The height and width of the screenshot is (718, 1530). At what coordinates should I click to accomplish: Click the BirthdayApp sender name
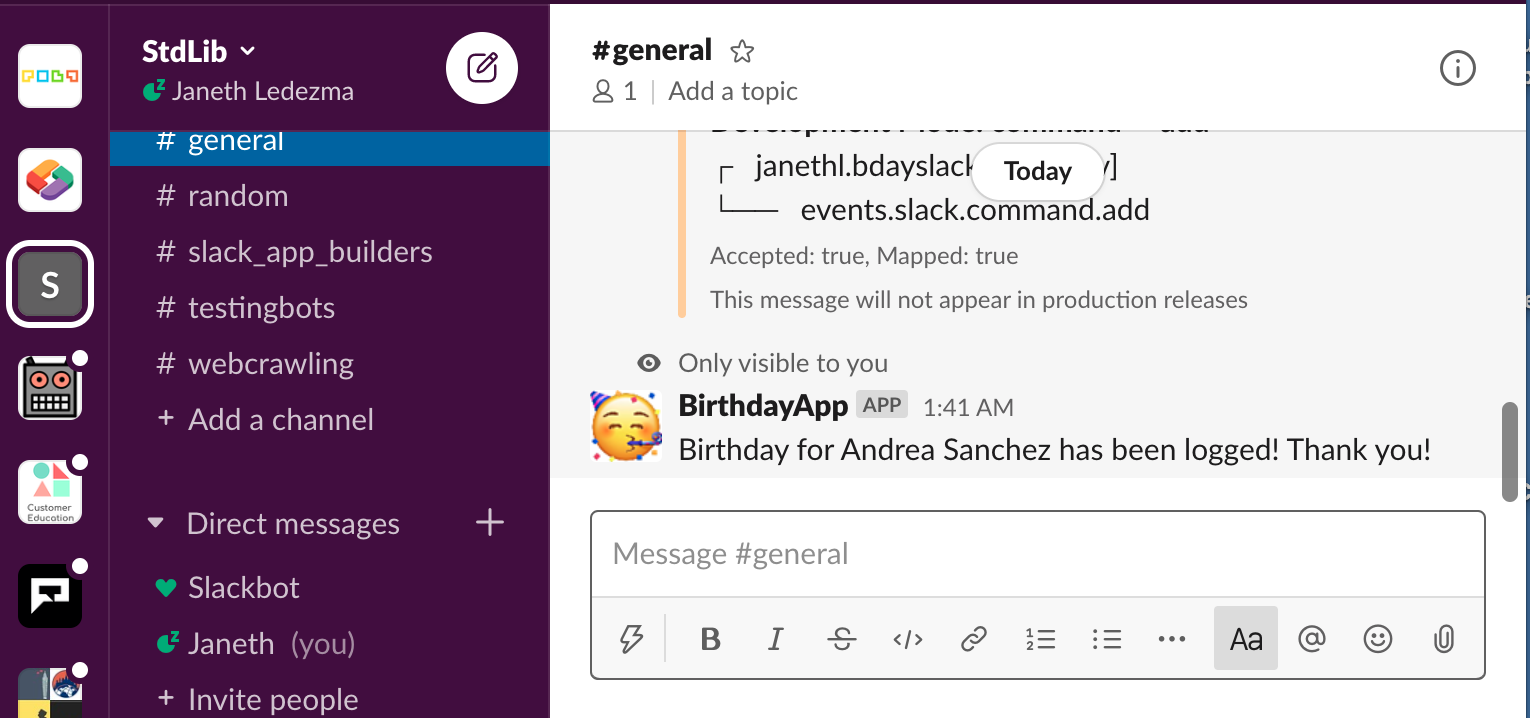pos(763,405)
